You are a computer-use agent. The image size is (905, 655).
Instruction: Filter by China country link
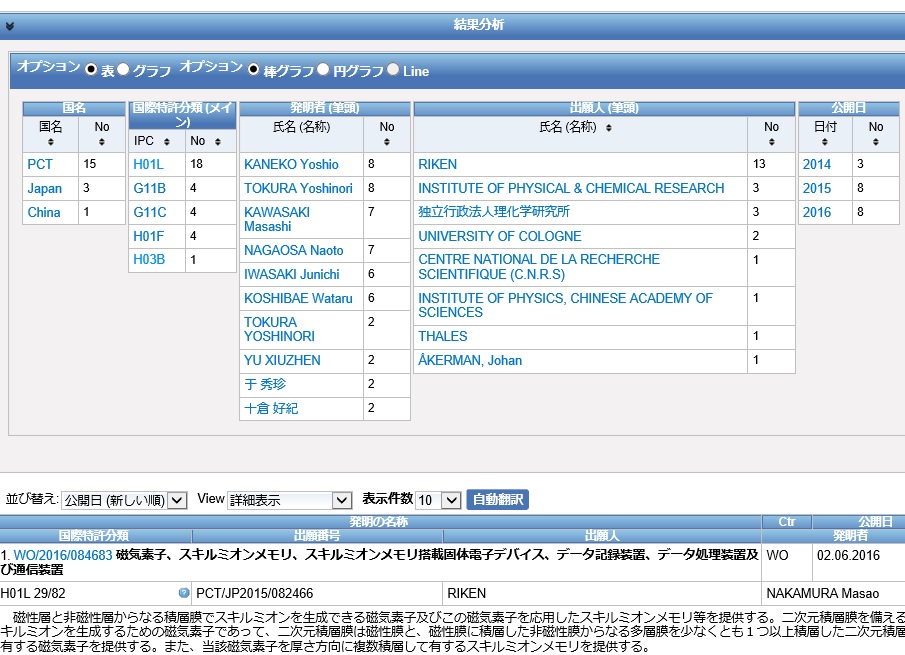(44, 212)
